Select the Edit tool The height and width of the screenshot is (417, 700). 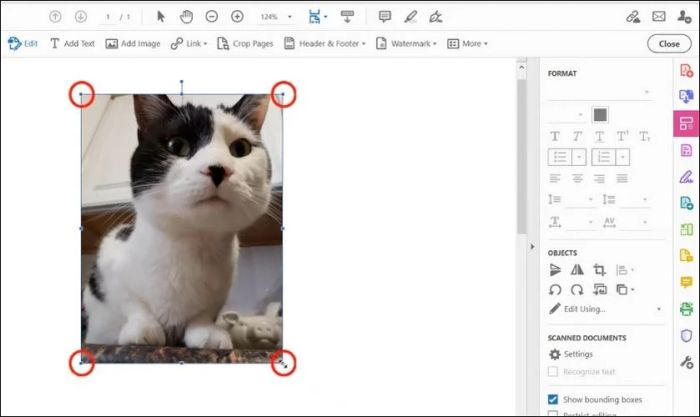pyautogui.click(x=23, y=43)
